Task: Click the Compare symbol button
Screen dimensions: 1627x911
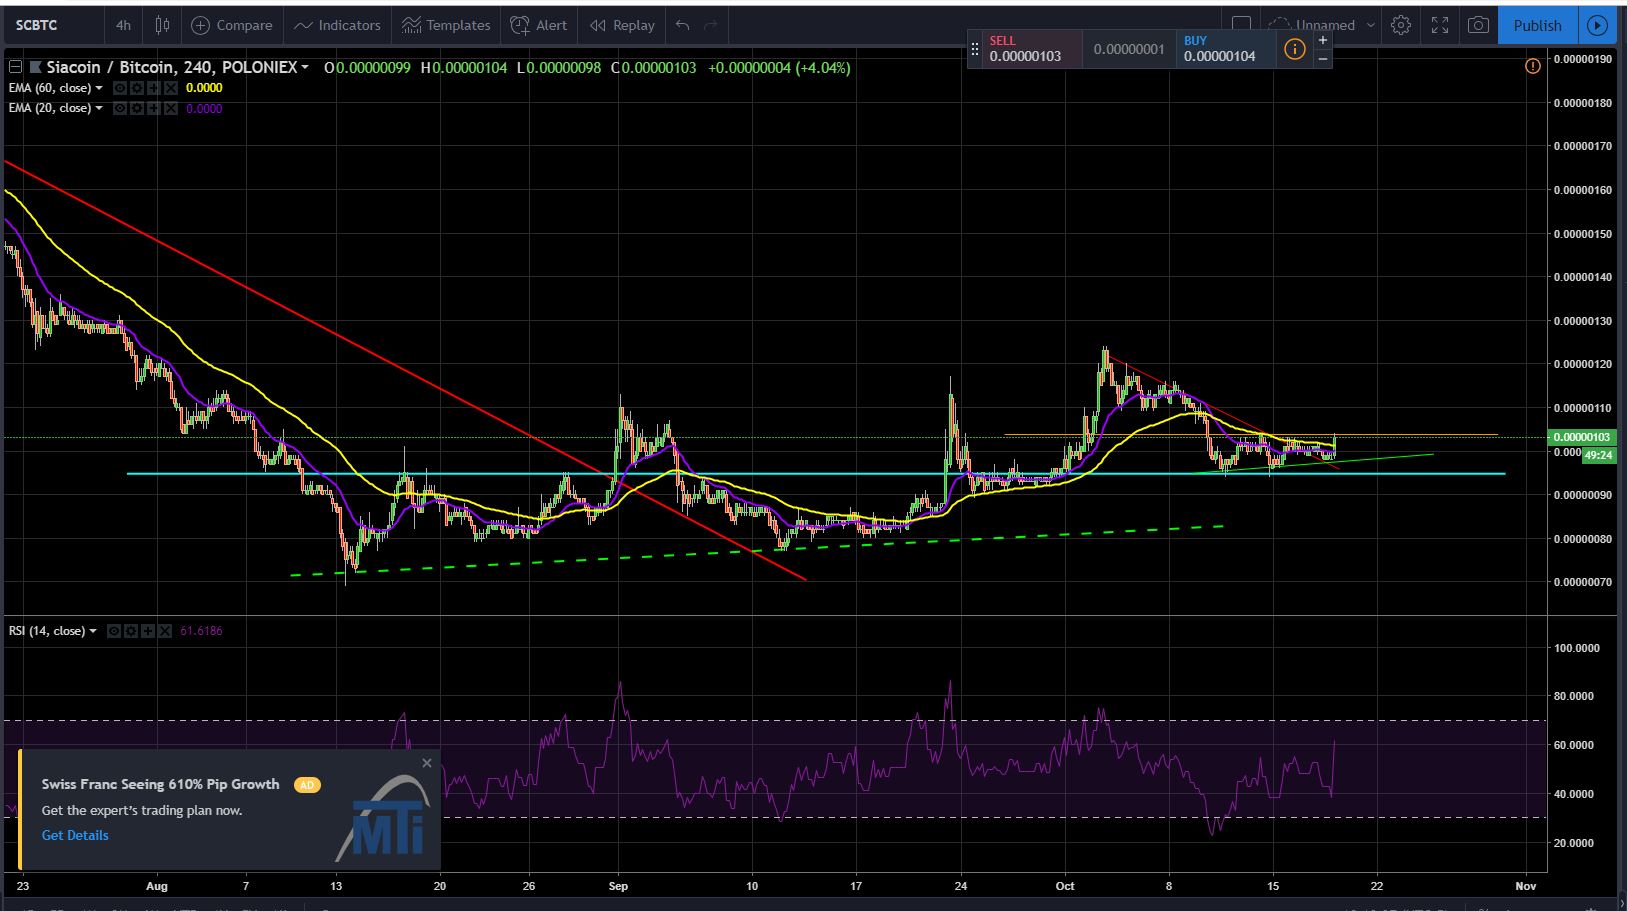Action: [x=231, y=25]
